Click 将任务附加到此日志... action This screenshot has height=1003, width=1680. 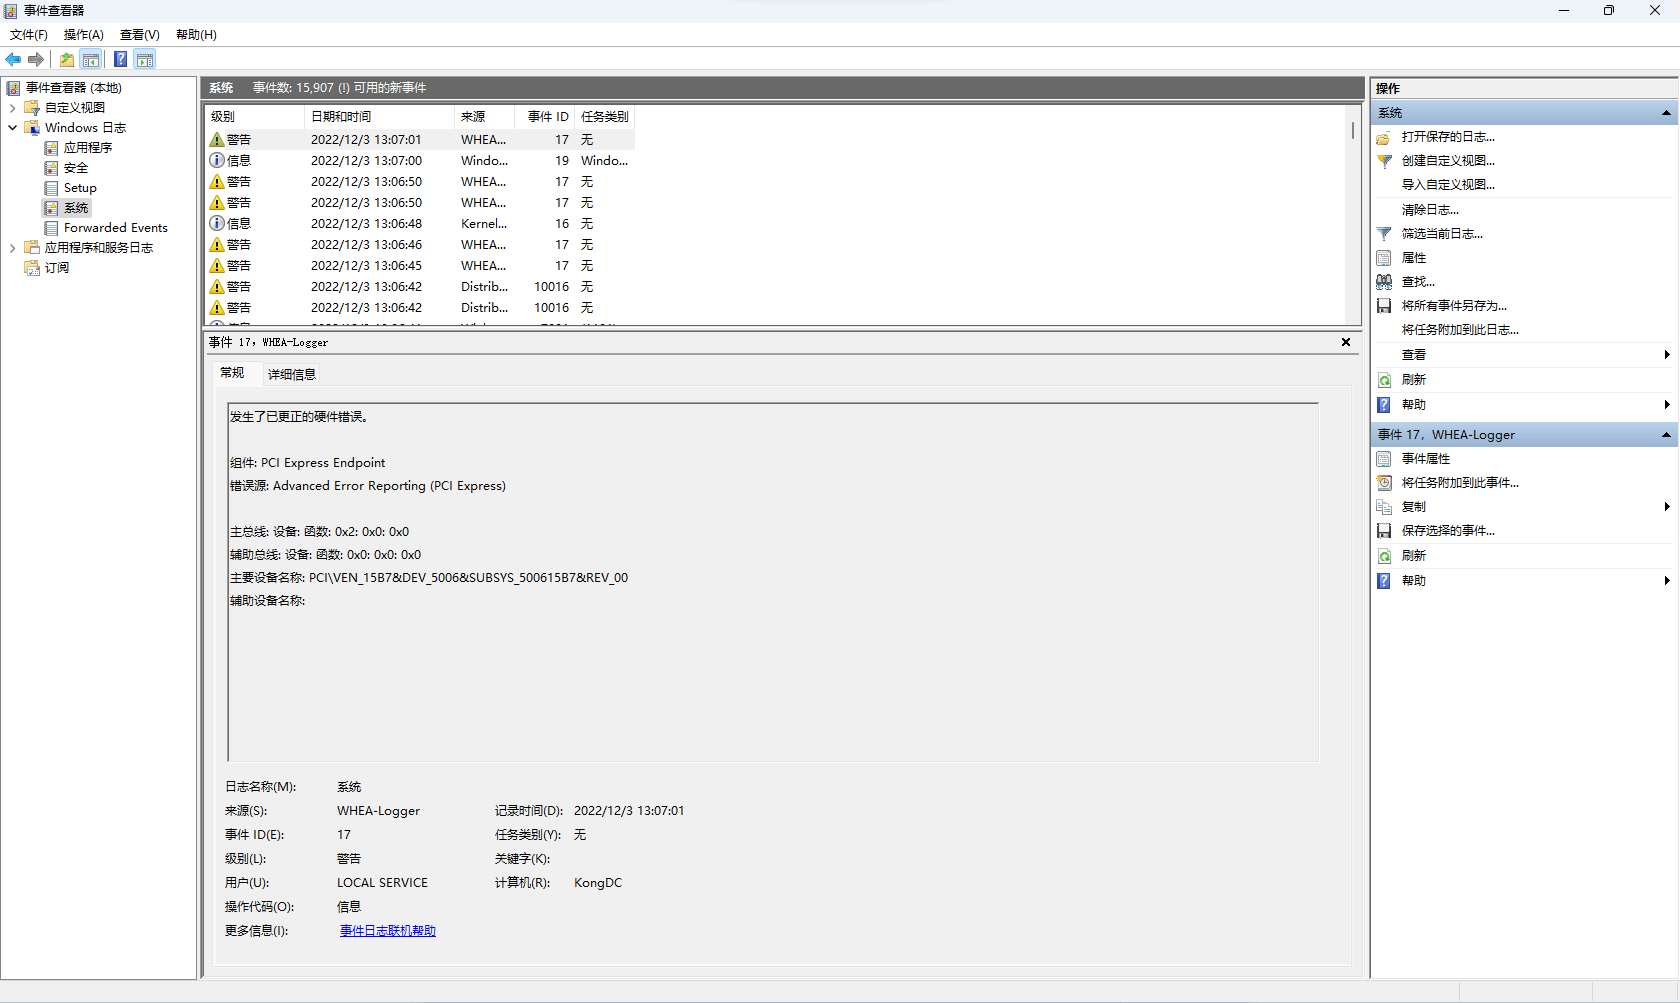1460,330
